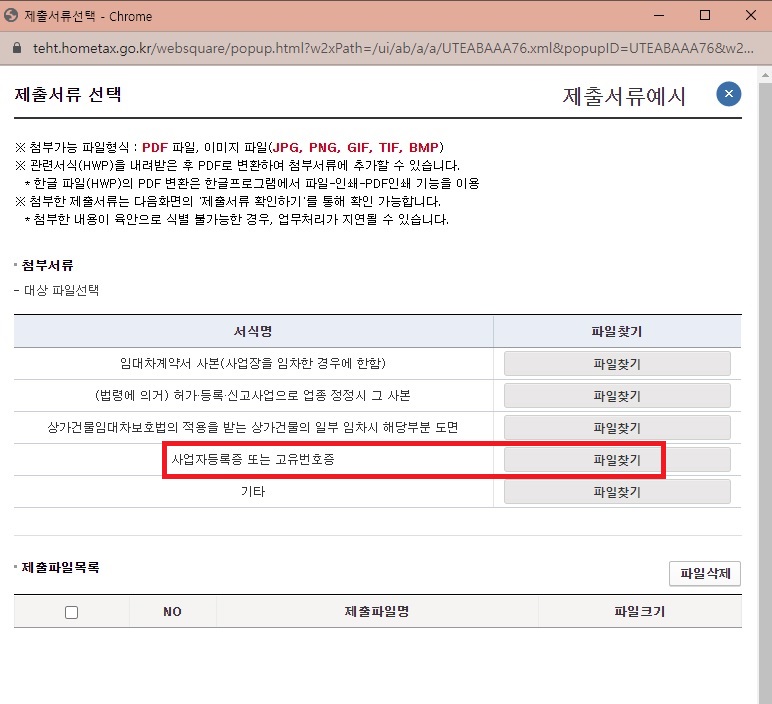Click the 제출파일명 column header
The height and width of the screenshot is (704, 772).
point(377,611)
